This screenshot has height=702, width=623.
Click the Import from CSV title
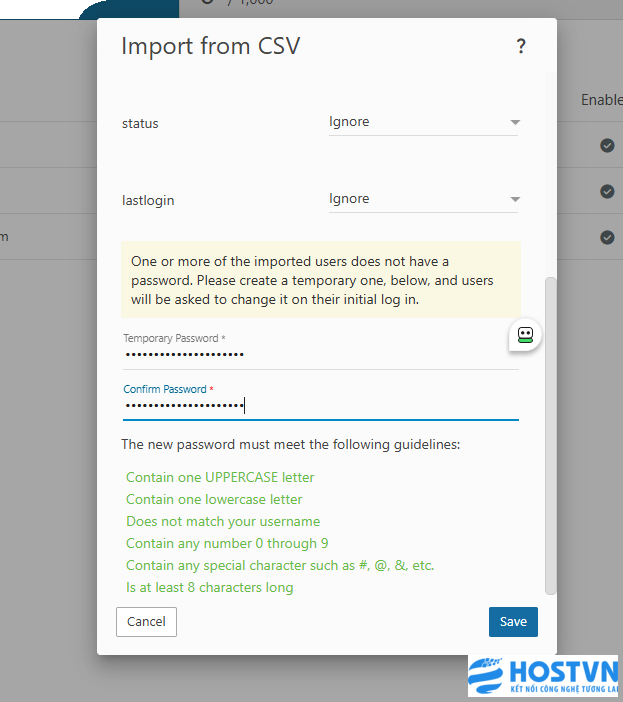click(210, 46)
